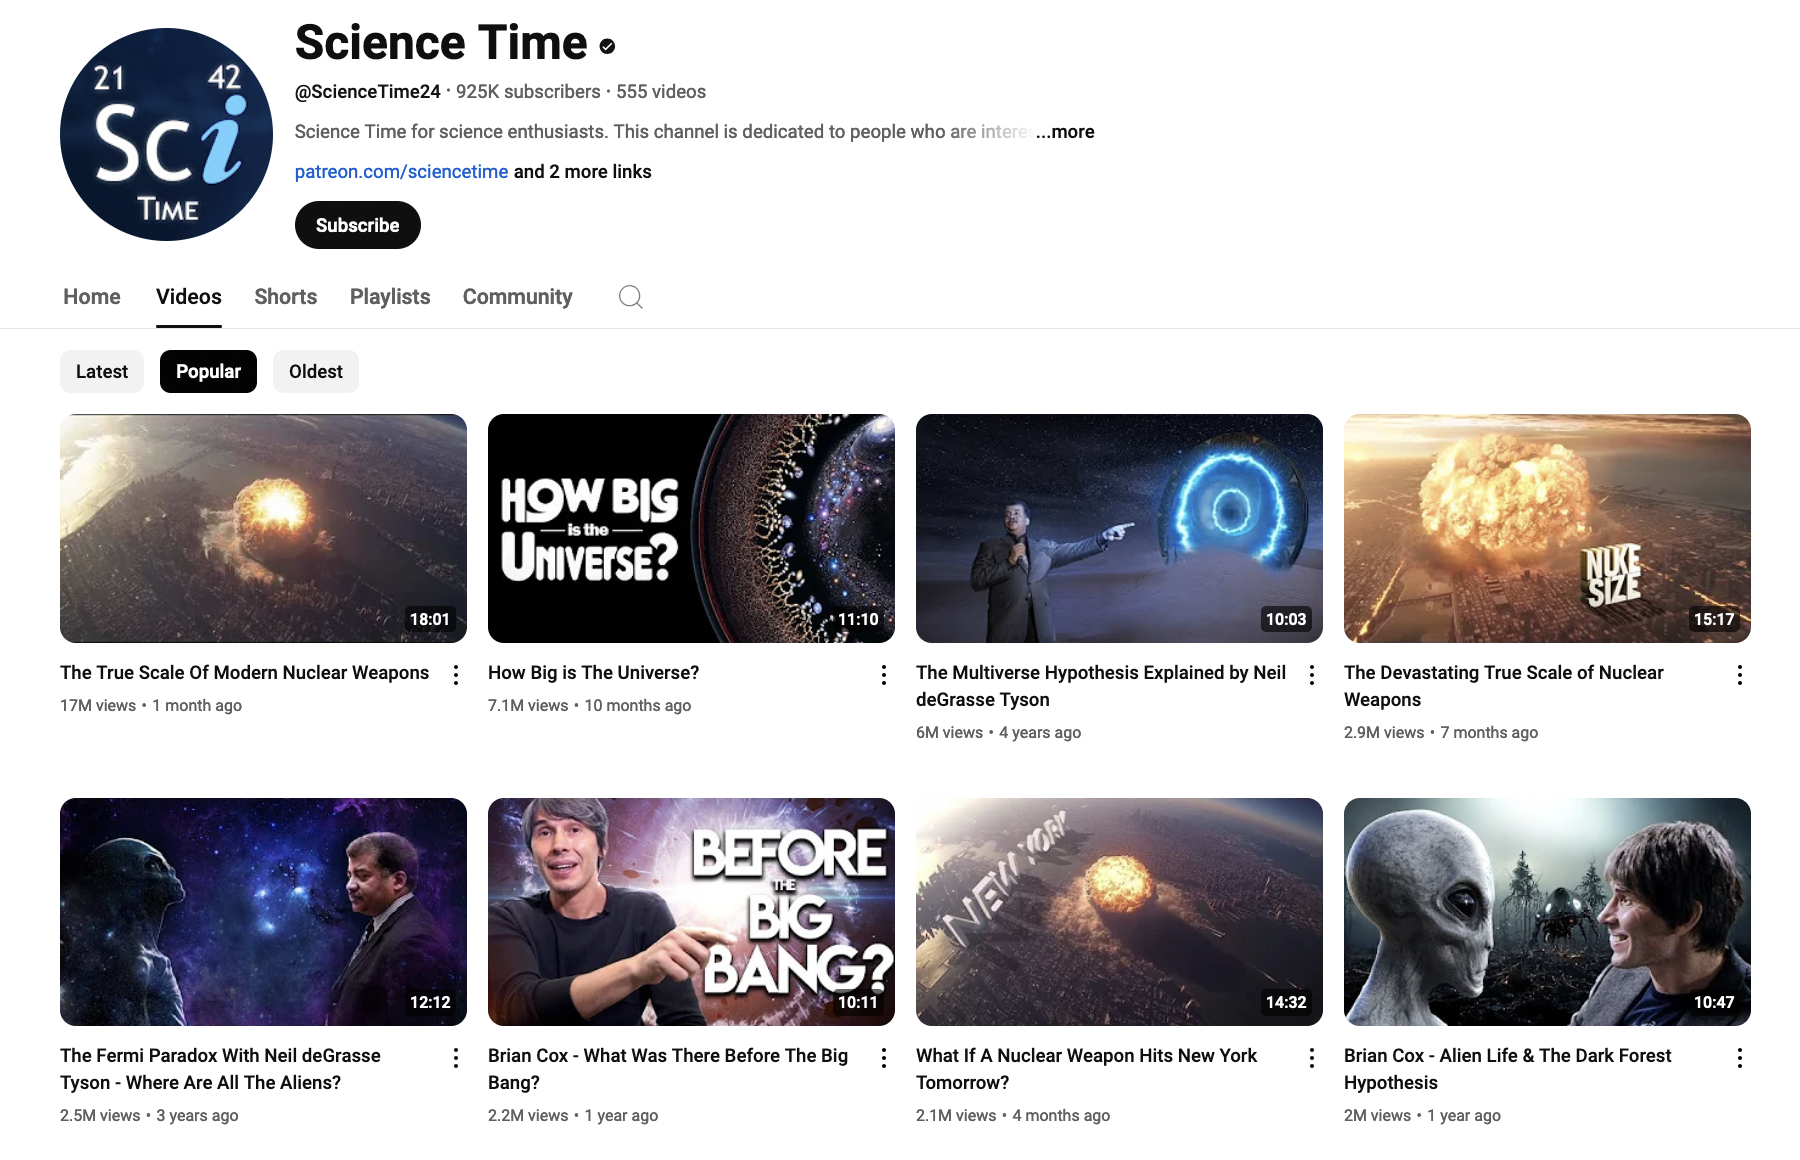
Task: Click '2M views' under Dark Forest video
Action: [x=1378, y=1116]
